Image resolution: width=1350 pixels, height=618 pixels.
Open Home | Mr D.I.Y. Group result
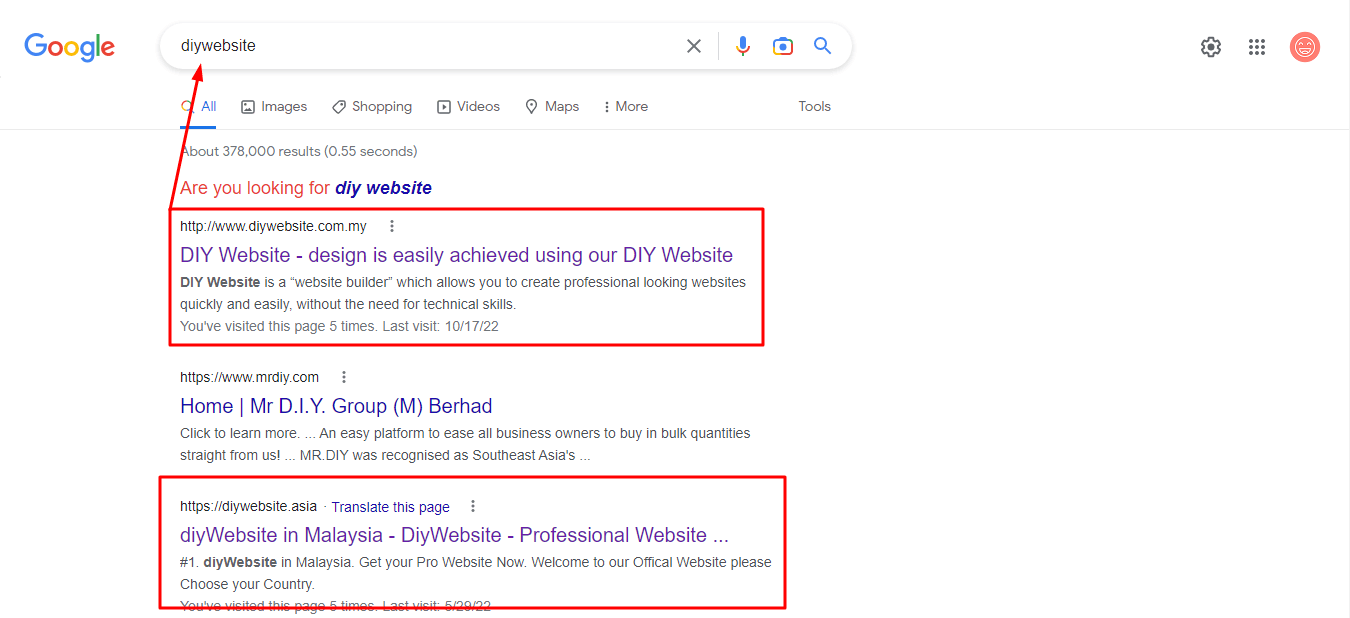pos(336,406)
